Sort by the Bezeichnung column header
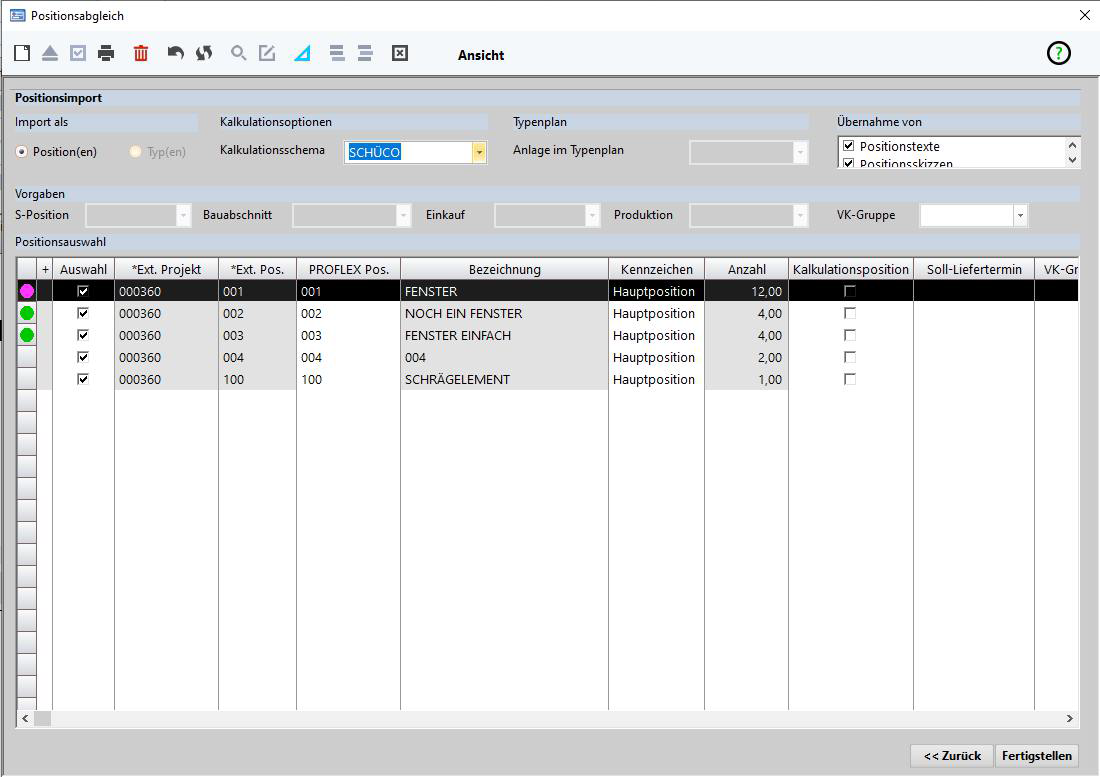Image resolution: width=1100 pixels, height=777 pixels. tap(504, 269)
